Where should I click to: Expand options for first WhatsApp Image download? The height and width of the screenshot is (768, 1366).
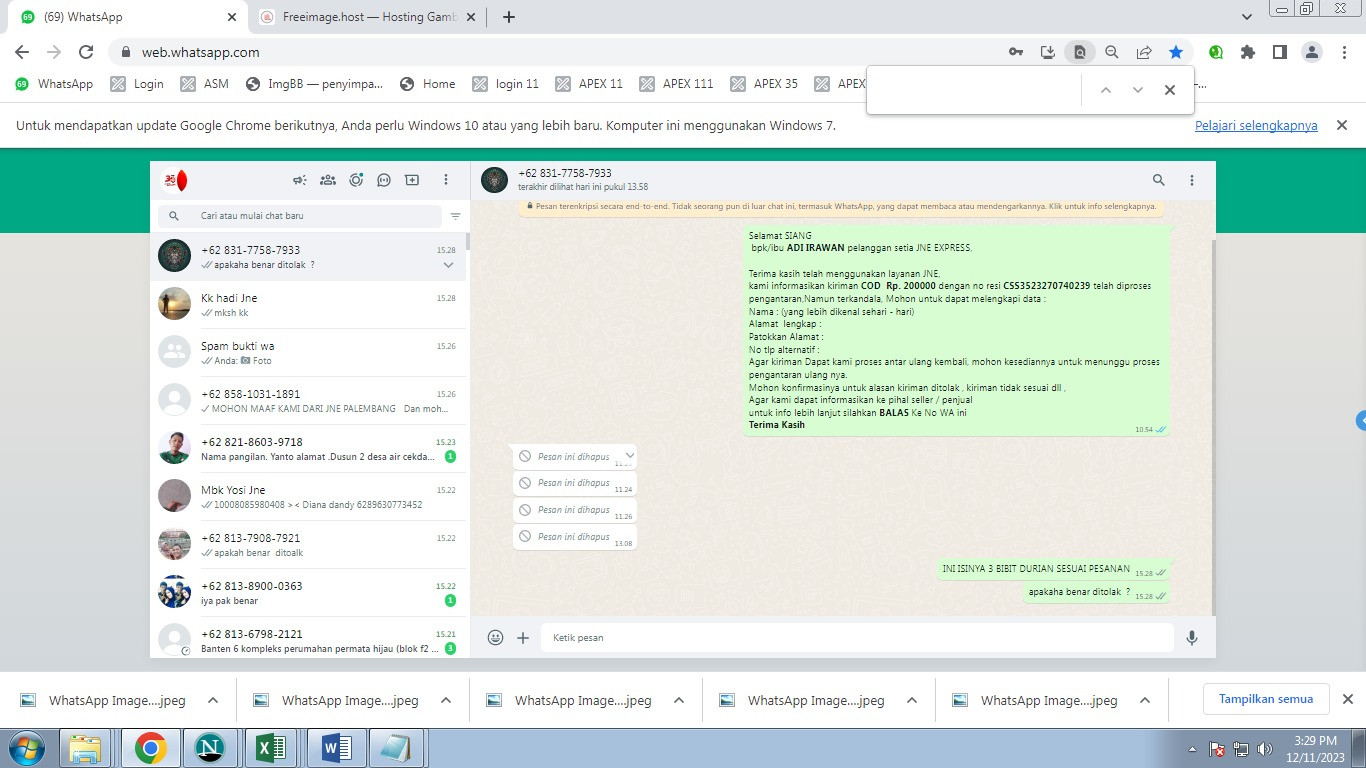[x=212, y=700]
